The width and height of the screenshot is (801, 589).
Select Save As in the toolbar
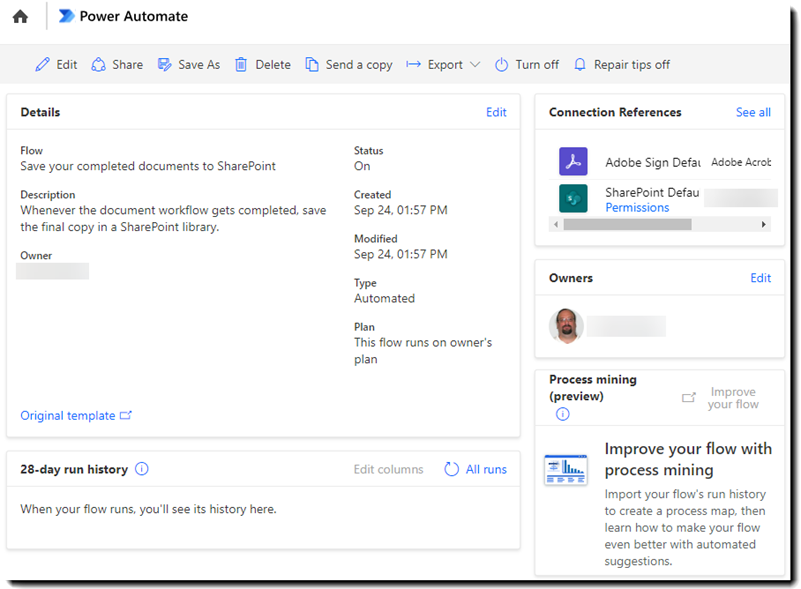pyautogui.click(x=189, y=65)
